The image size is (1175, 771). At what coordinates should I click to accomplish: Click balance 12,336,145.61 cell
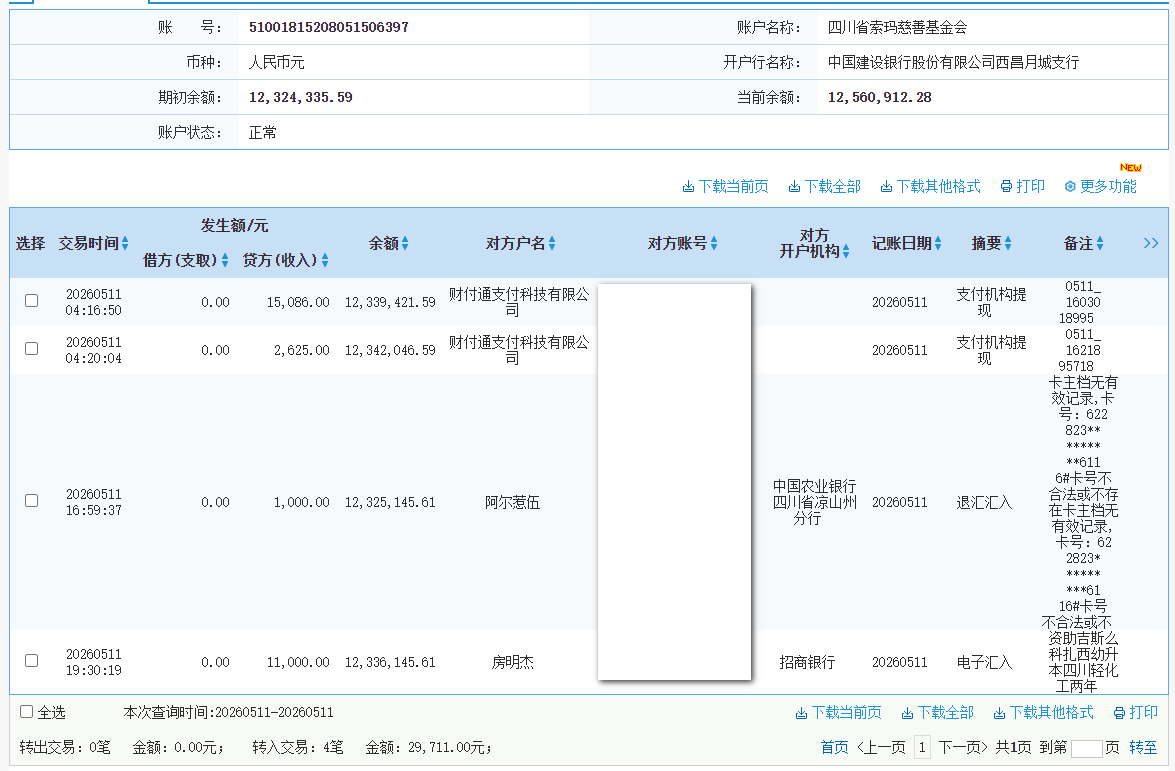pos(390,662)
